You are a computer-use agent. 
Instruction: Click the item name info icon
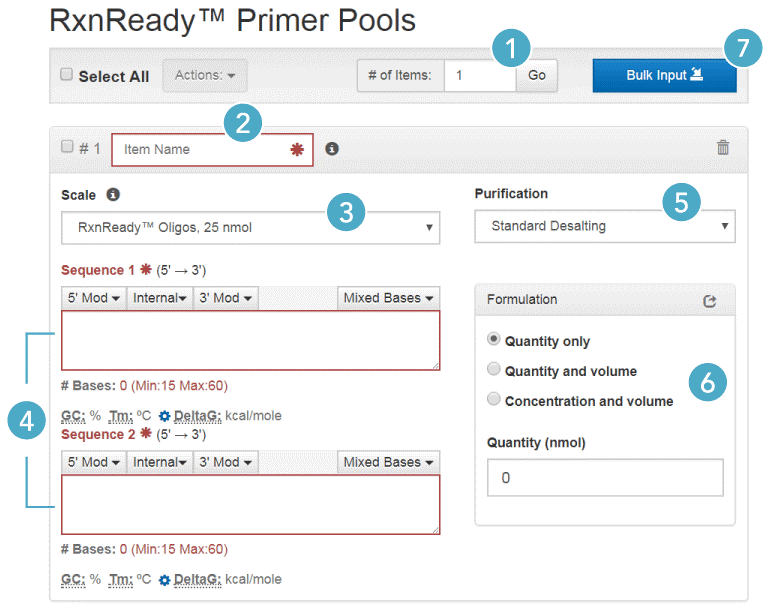point(332,149)
